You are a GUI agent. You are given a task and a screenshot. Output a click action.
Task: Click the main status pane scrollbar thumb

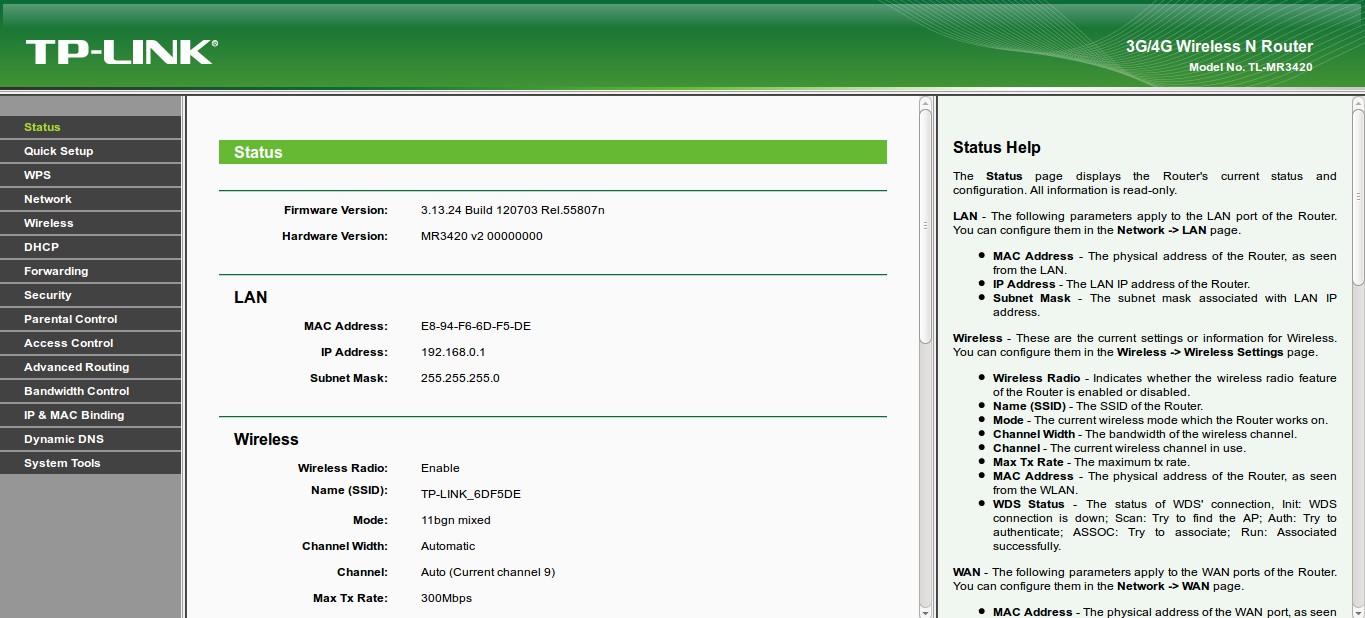tap(925, 228)
